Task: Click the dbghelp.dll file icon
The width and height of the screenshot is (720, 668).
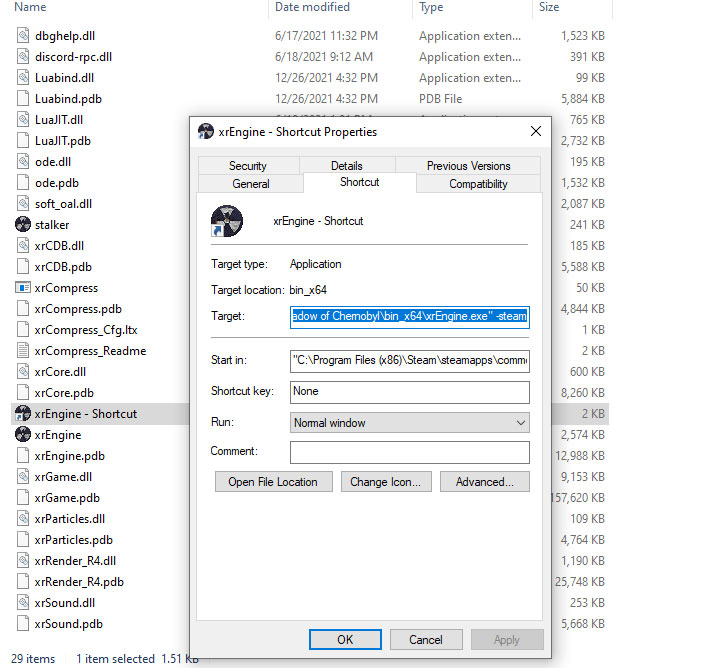Action: (x=23, y=36)
